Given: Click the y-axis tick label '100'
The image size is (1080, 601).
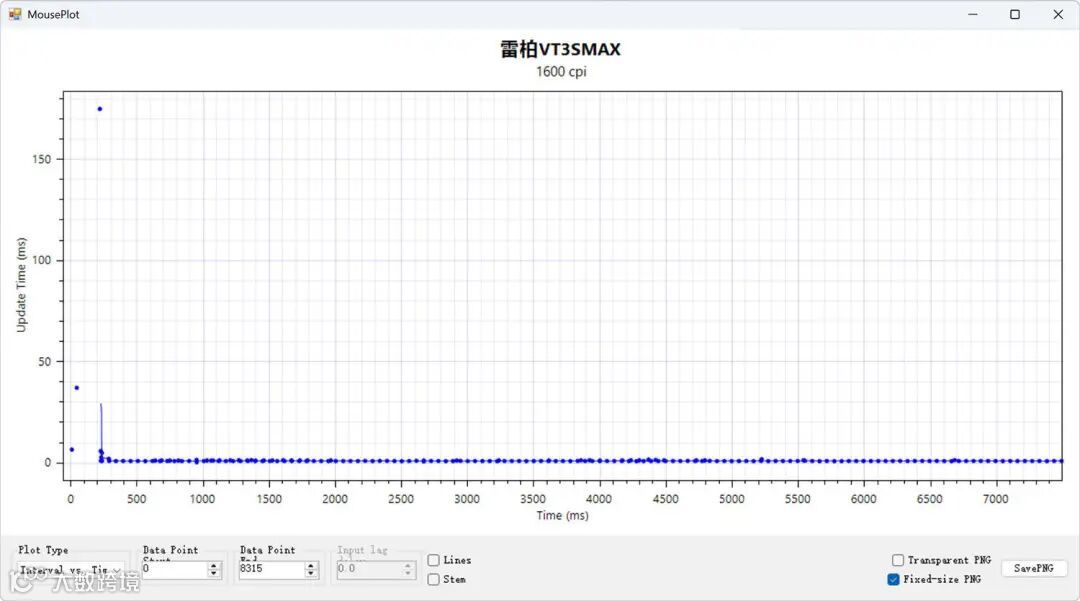Looking at the screenshot, I should click(41, 260).
